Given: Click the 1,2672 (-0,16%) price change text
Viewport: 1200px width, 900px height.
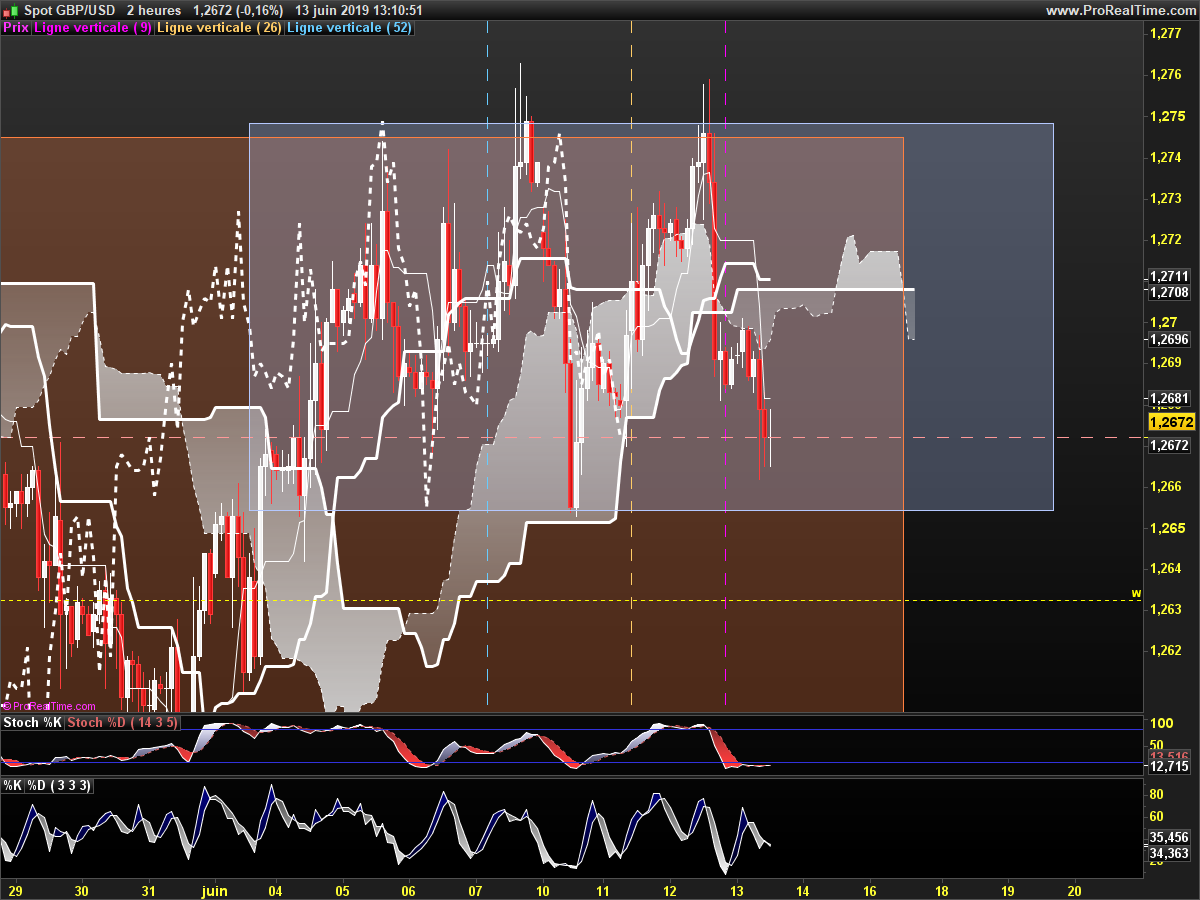Looking at the screenshot, I should [237, 10].
